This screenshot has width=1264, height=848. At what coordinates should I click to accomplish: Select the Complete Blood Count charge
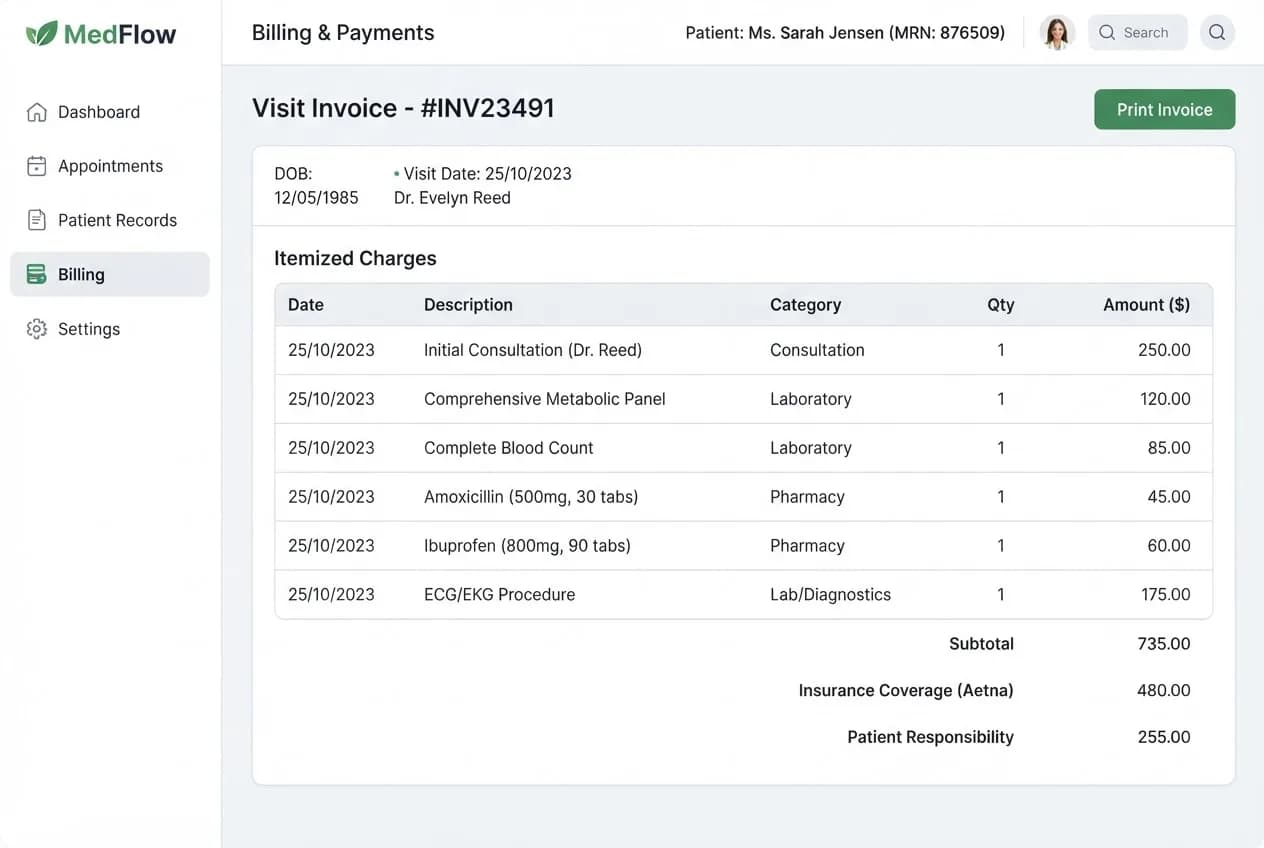(744, 448)
